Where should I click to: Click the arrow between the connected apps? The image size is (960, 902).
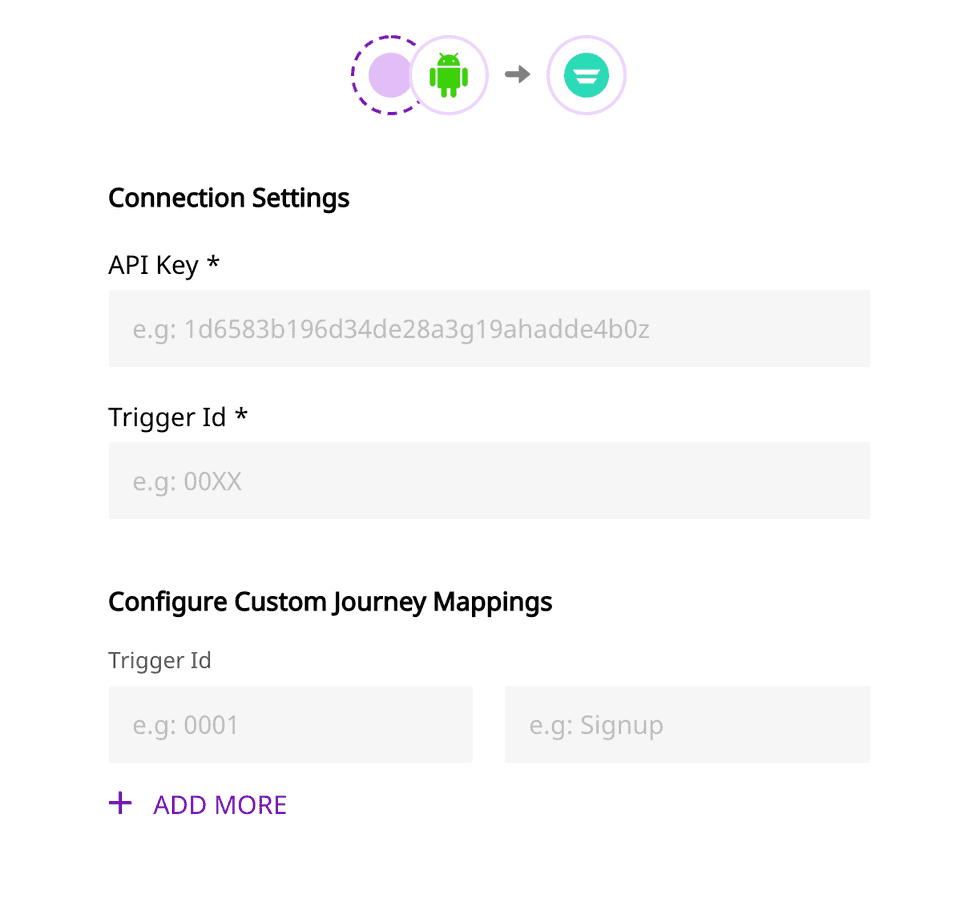click(518, 75)
